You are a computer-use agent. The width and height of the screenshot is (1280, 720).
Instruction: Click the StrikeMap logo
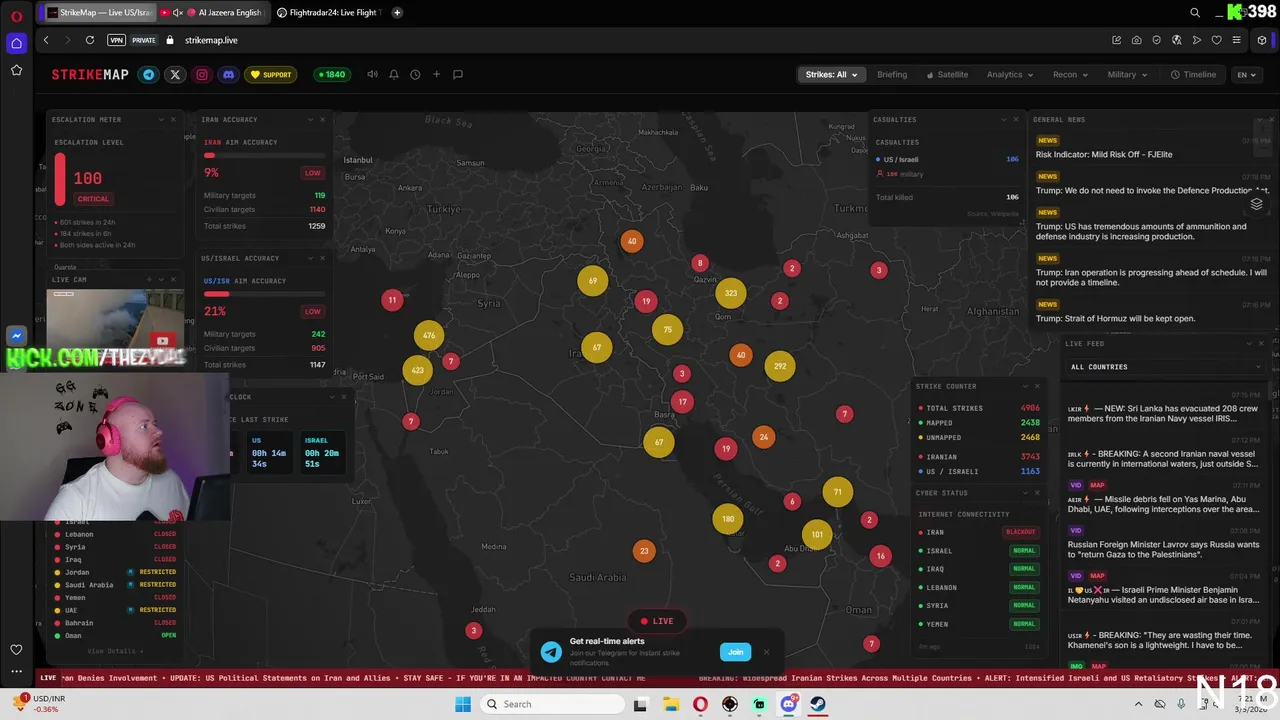point(90,74)
